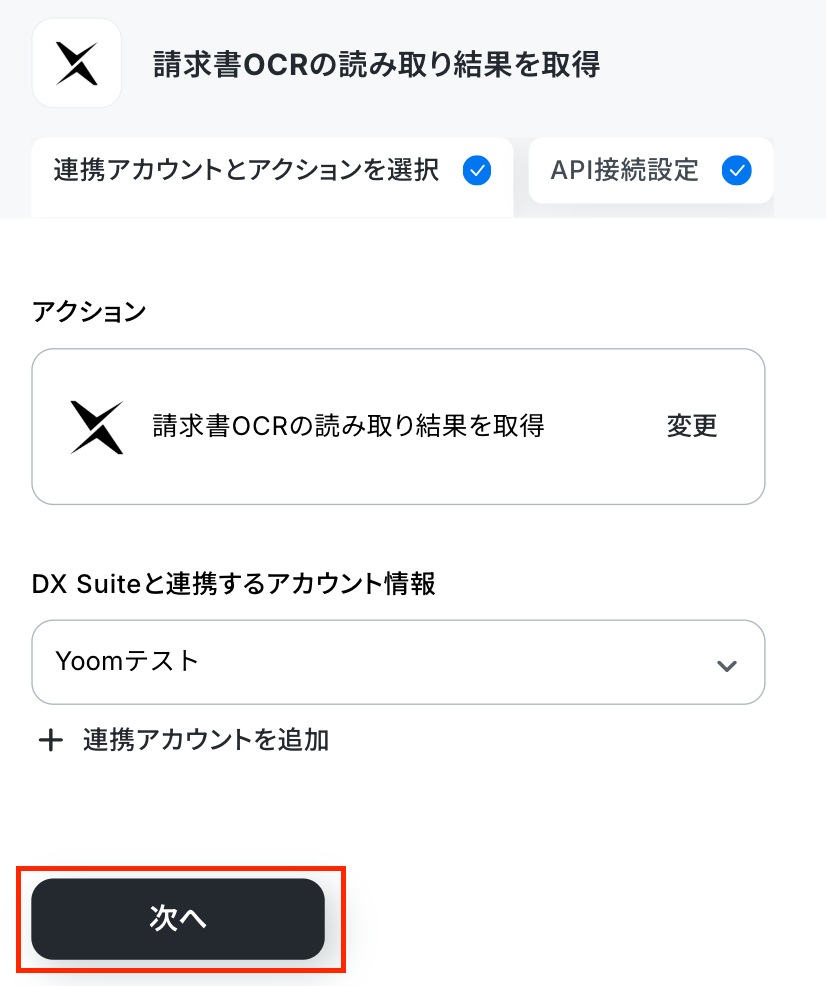Click the chevron arrow in account selector
This screenshot has width=826, height=986.
click(x=727, y=666)
